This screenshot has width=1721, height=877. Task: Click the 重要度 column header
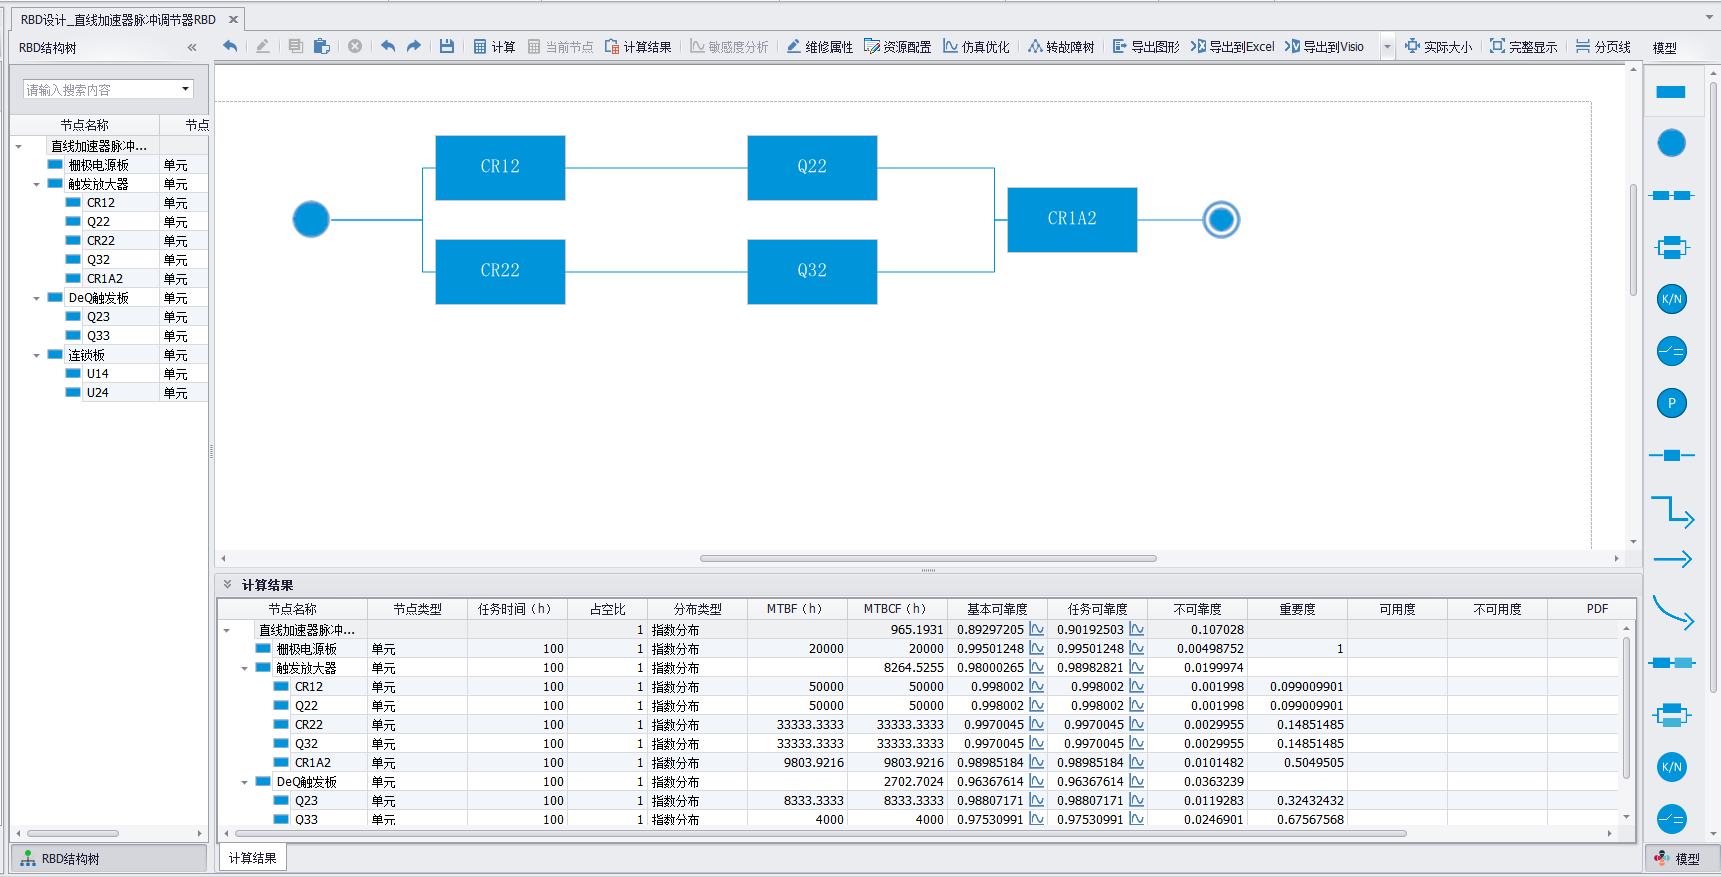[1297, 609]
